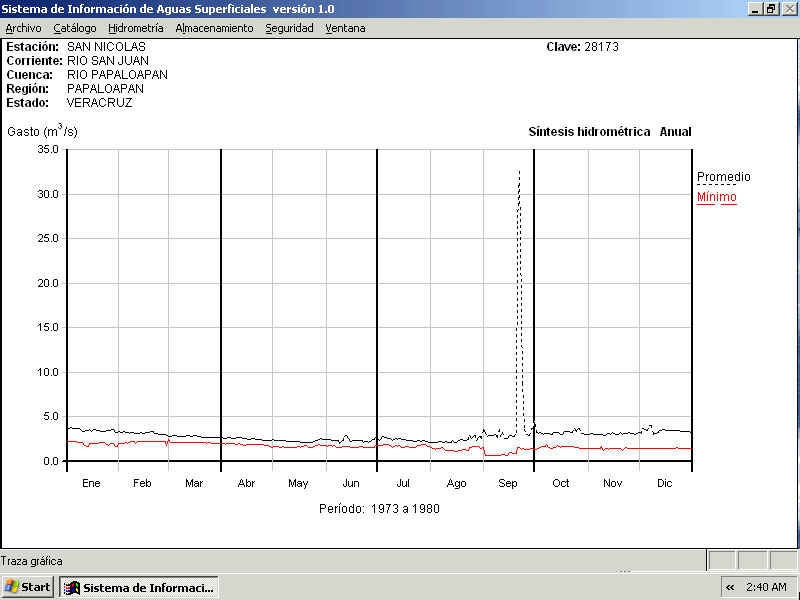Minimize the application window
Viewport: 800px width, 600px height.
[754, 8]
